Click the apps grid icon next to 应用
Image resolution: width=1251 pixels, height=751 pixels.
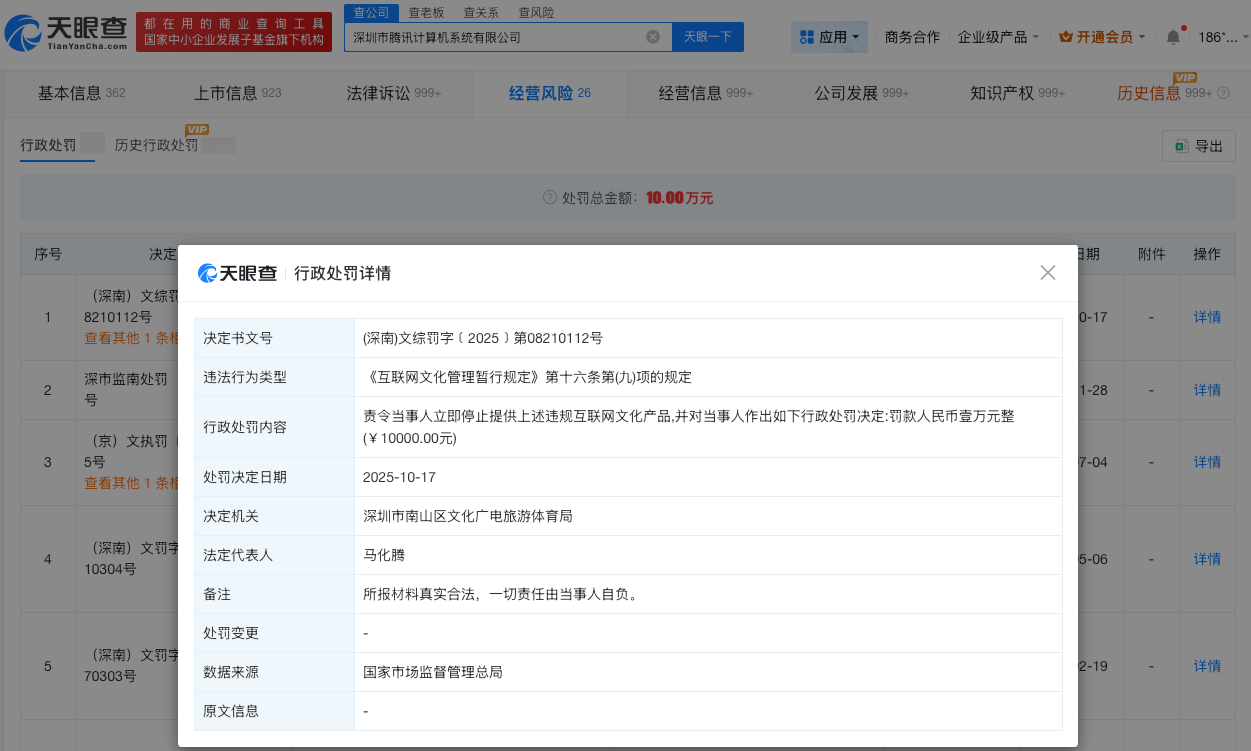806,36
